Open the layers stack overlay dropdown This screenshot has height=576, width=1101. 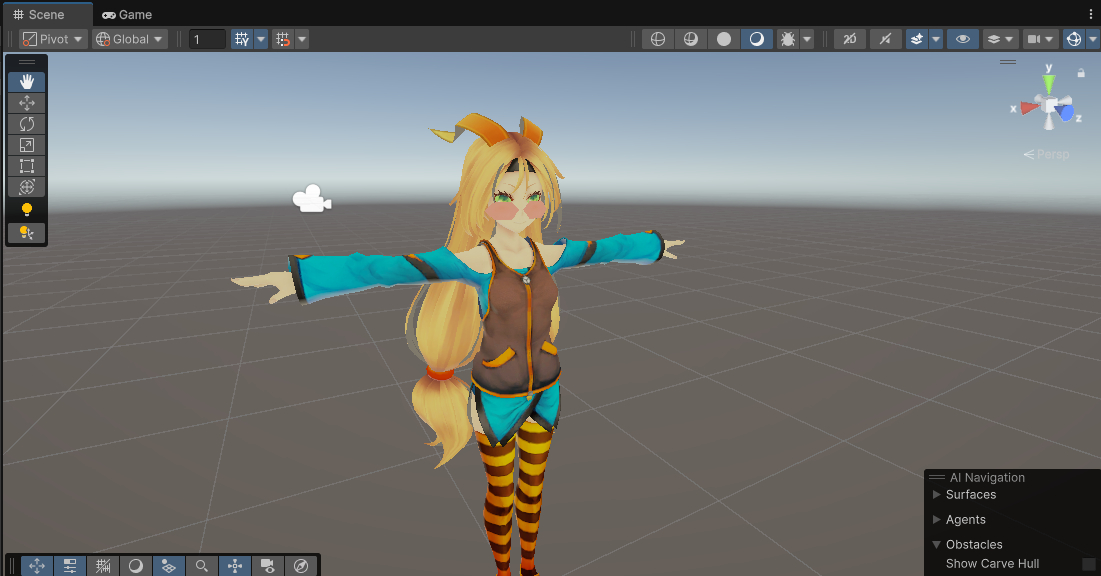point(1001,39)
